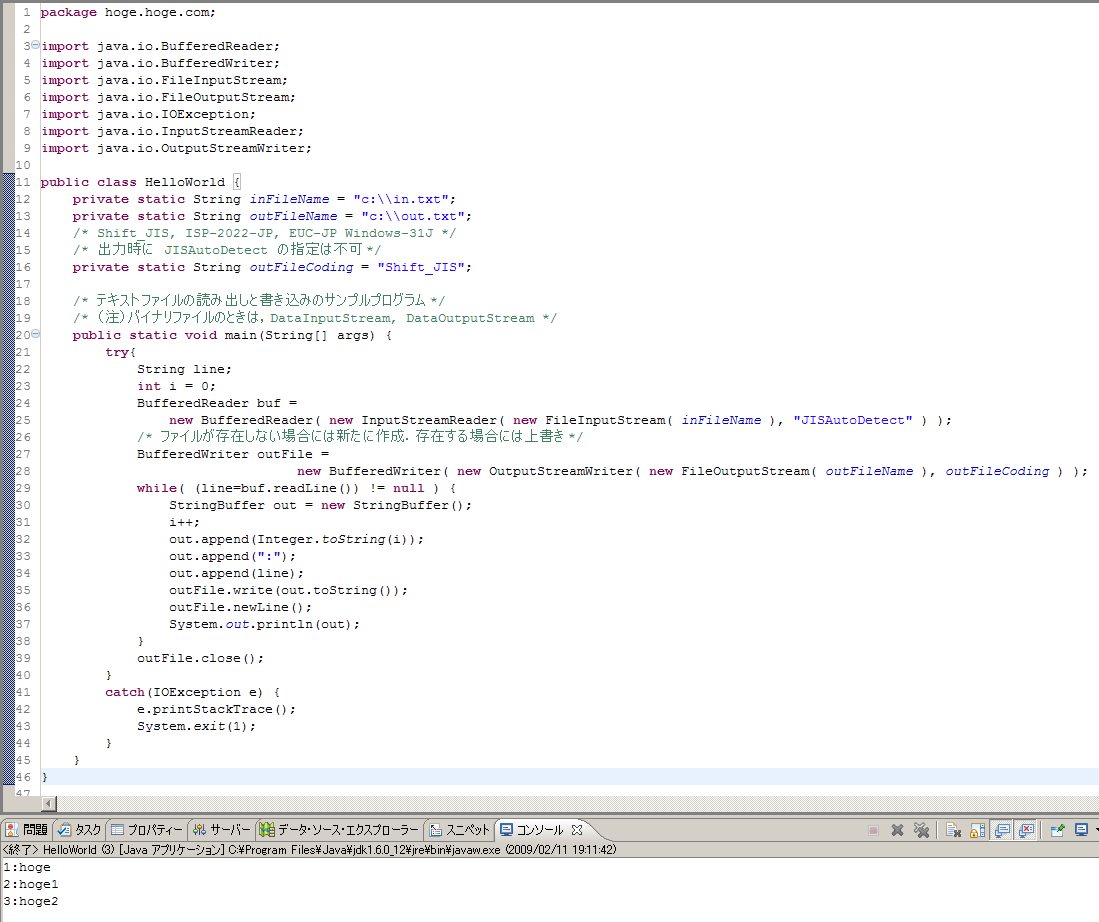Click the "String line;" statement
The width and height of the screenshot is (1099, 922).
click(x=184, y=369)
